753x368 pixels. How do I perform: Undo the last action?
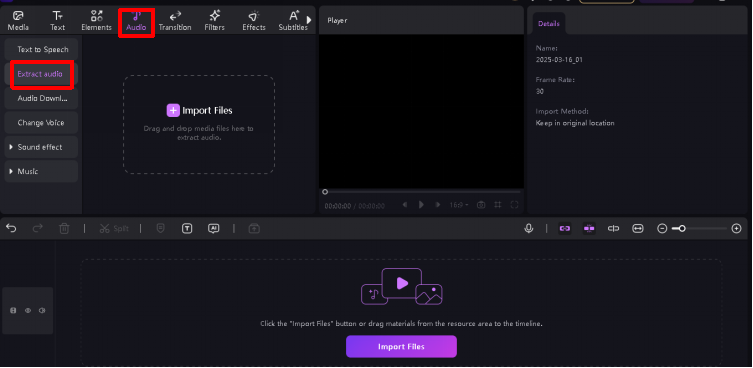tap(11, 229)
